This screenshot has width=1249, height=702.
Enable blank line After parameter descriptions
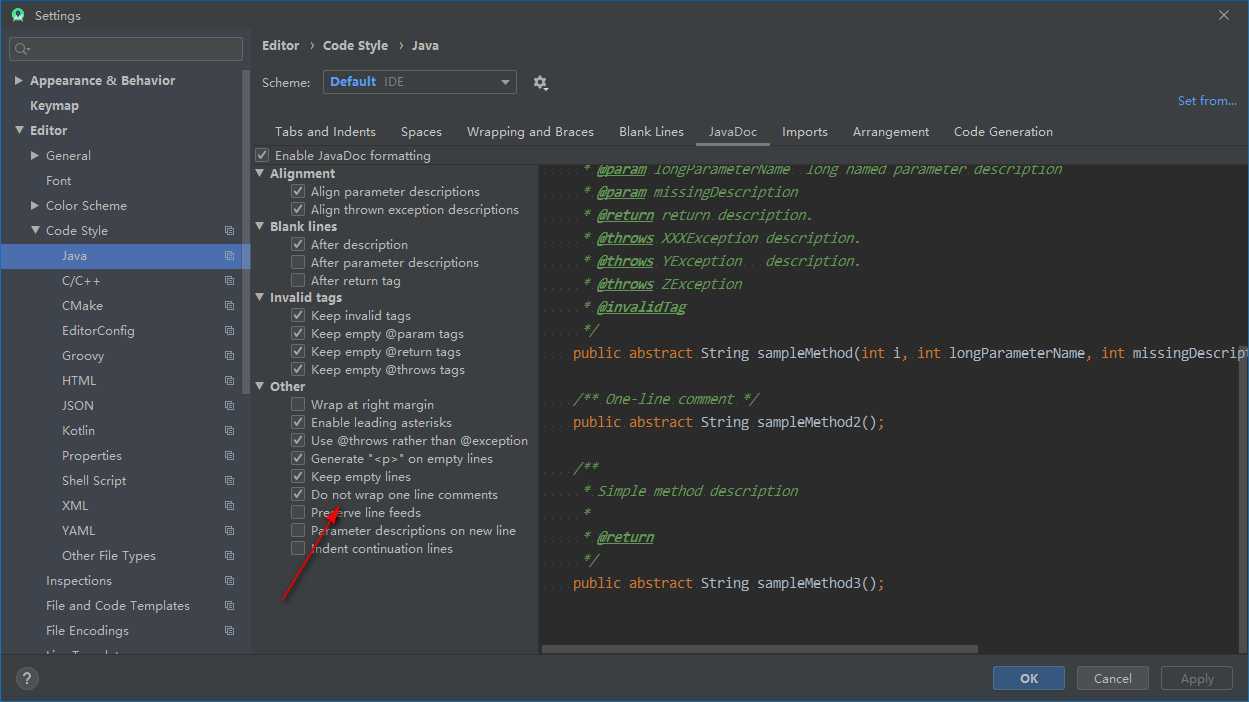click(x=298, y=263)
